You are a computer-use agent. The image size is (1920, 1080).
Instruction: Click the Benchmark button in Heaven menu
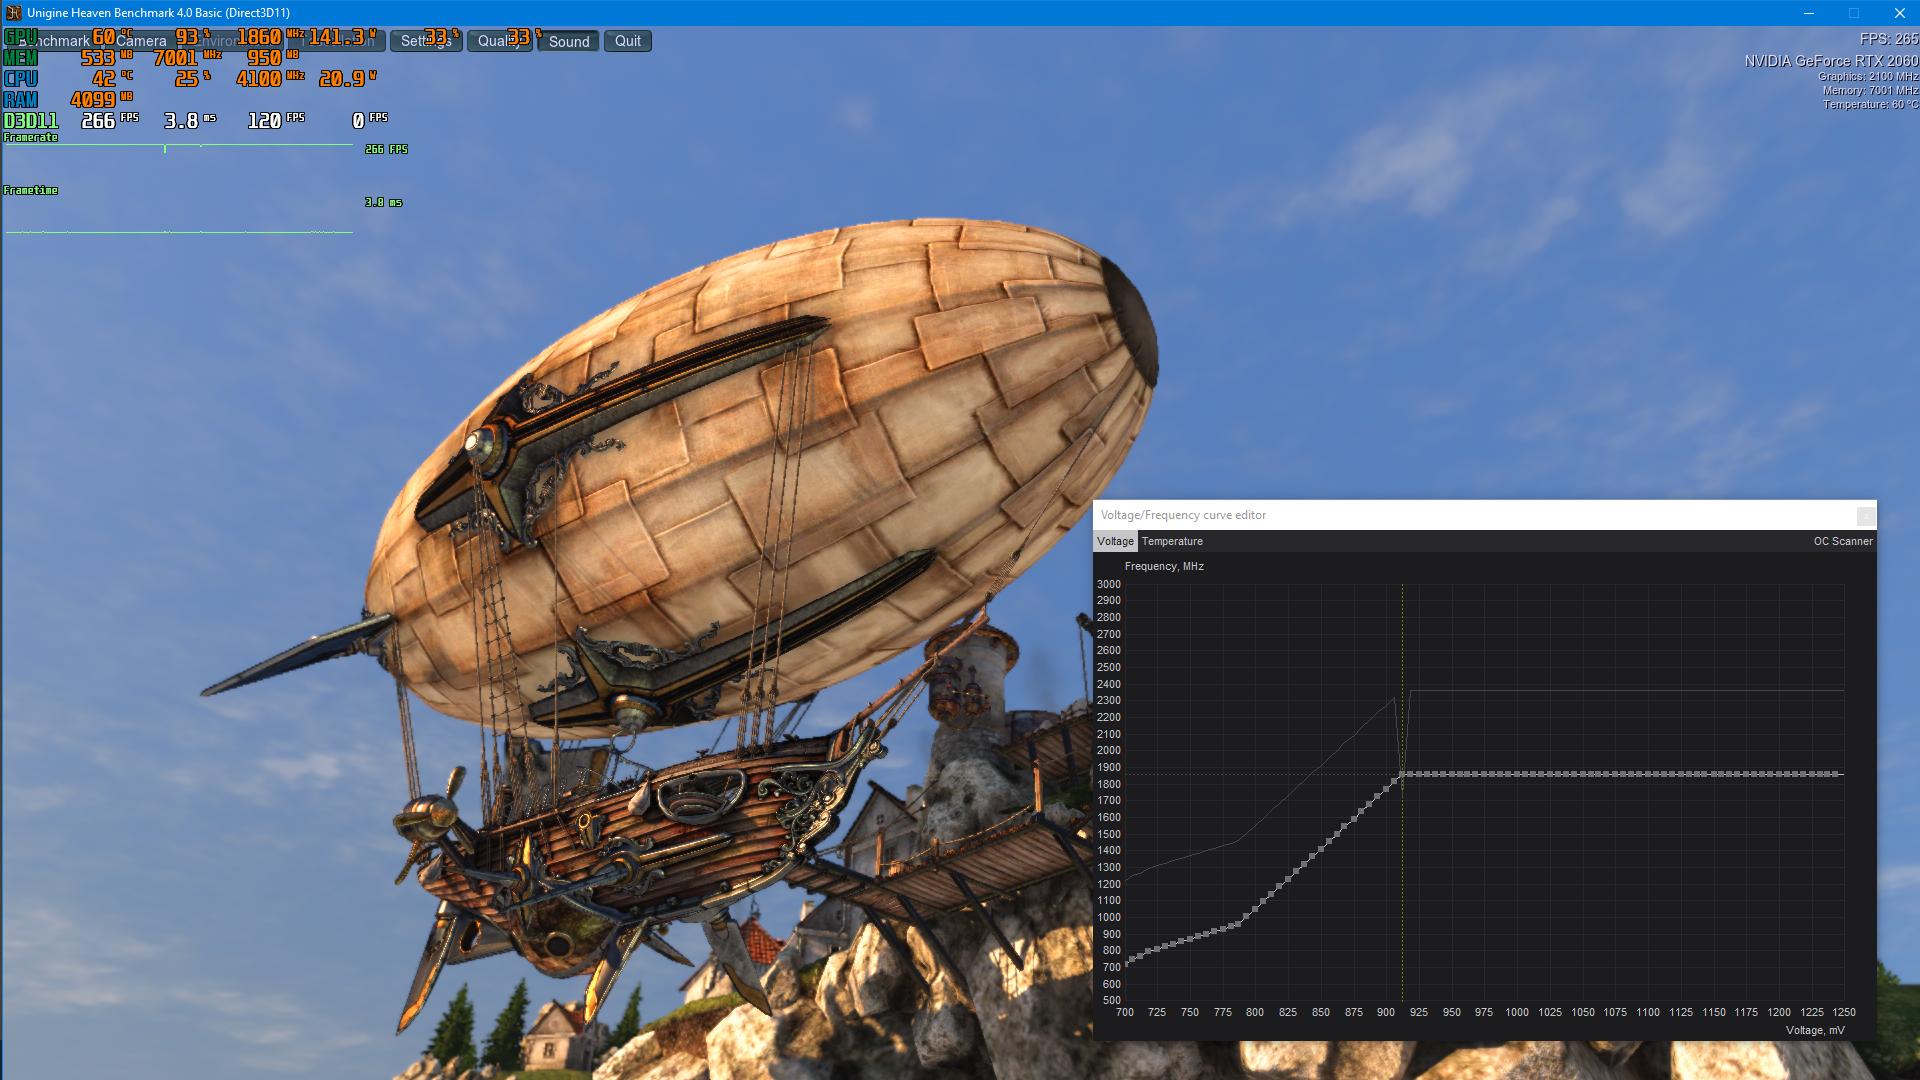[x=52, y=41]
